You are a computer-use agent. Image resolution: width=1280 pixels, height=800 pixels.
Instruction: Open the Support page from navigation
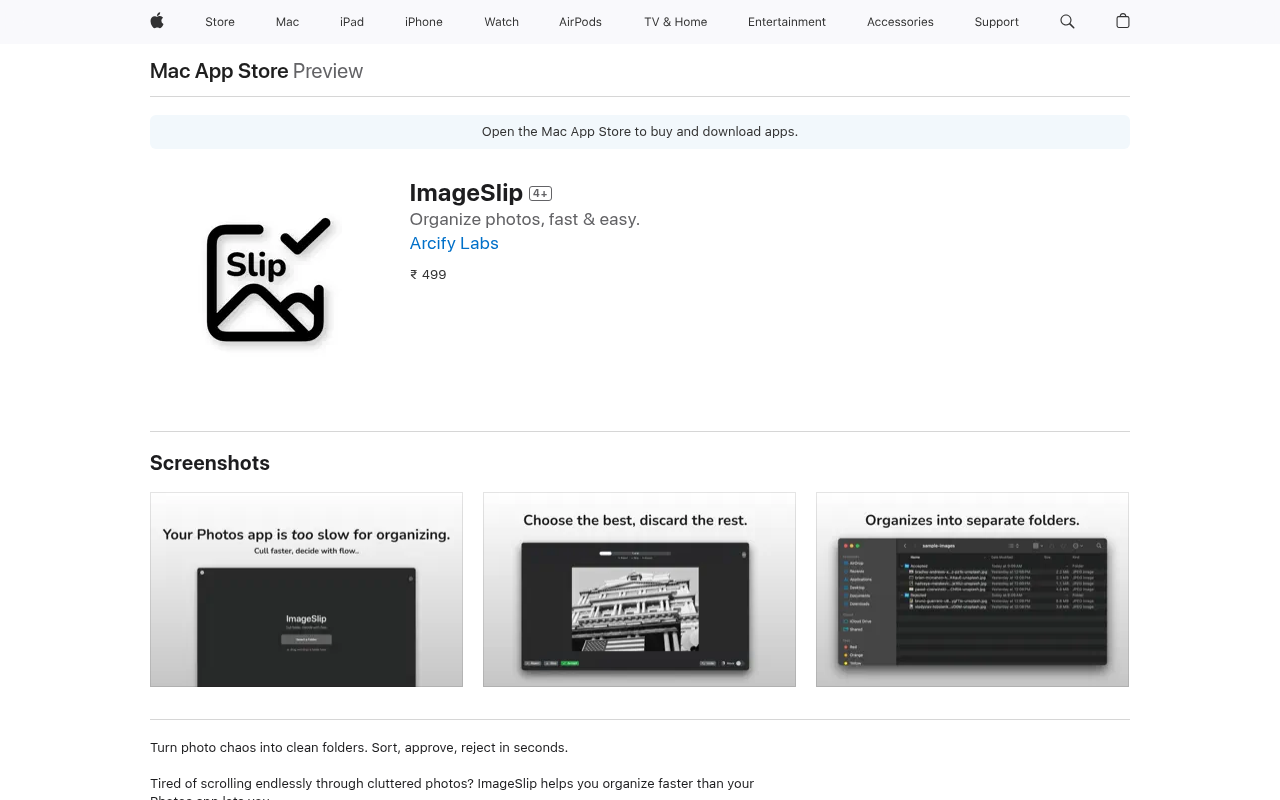[x=996, y=22]
